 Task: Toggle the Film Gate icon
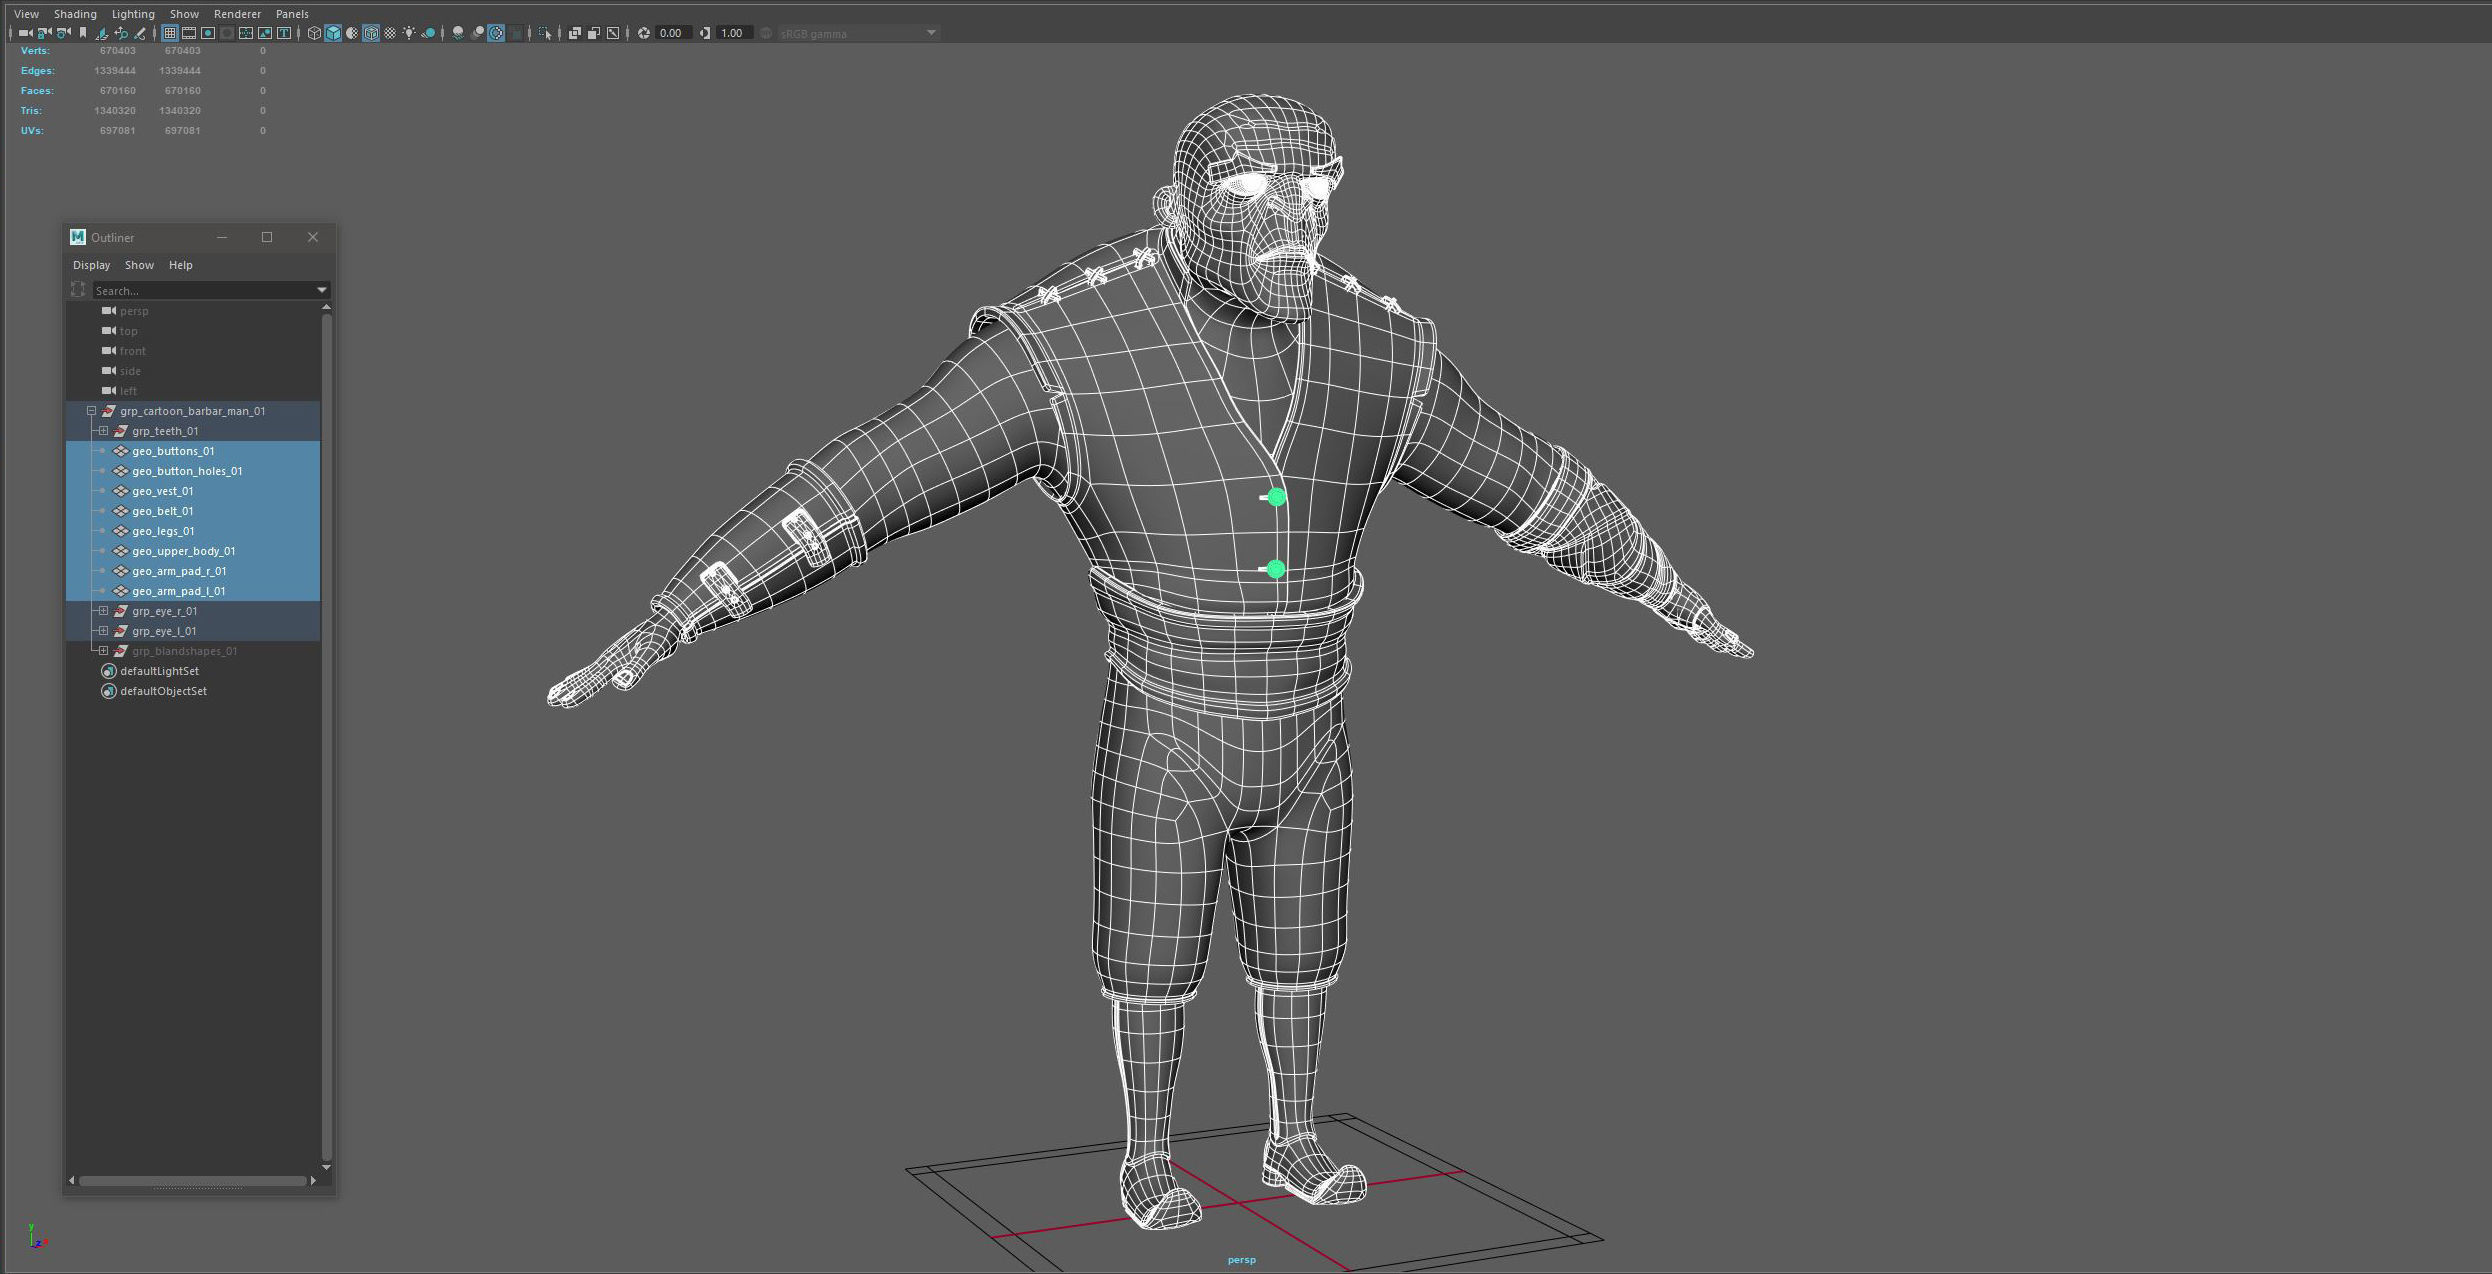coord(189,33)
